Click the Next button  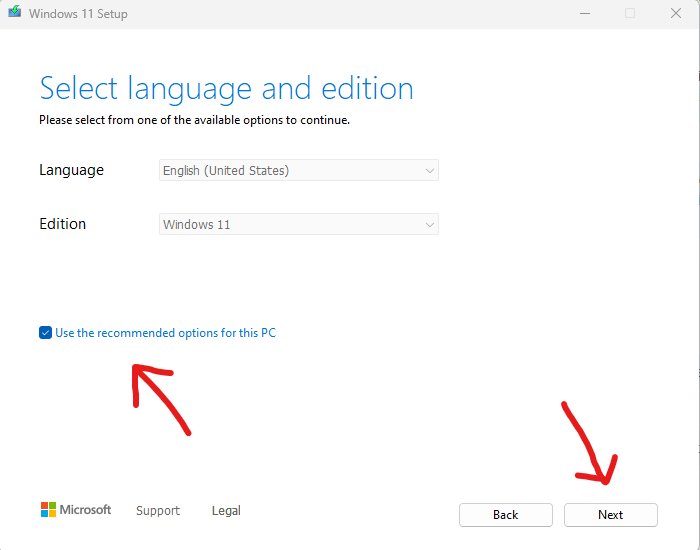(x=610, y=515)
